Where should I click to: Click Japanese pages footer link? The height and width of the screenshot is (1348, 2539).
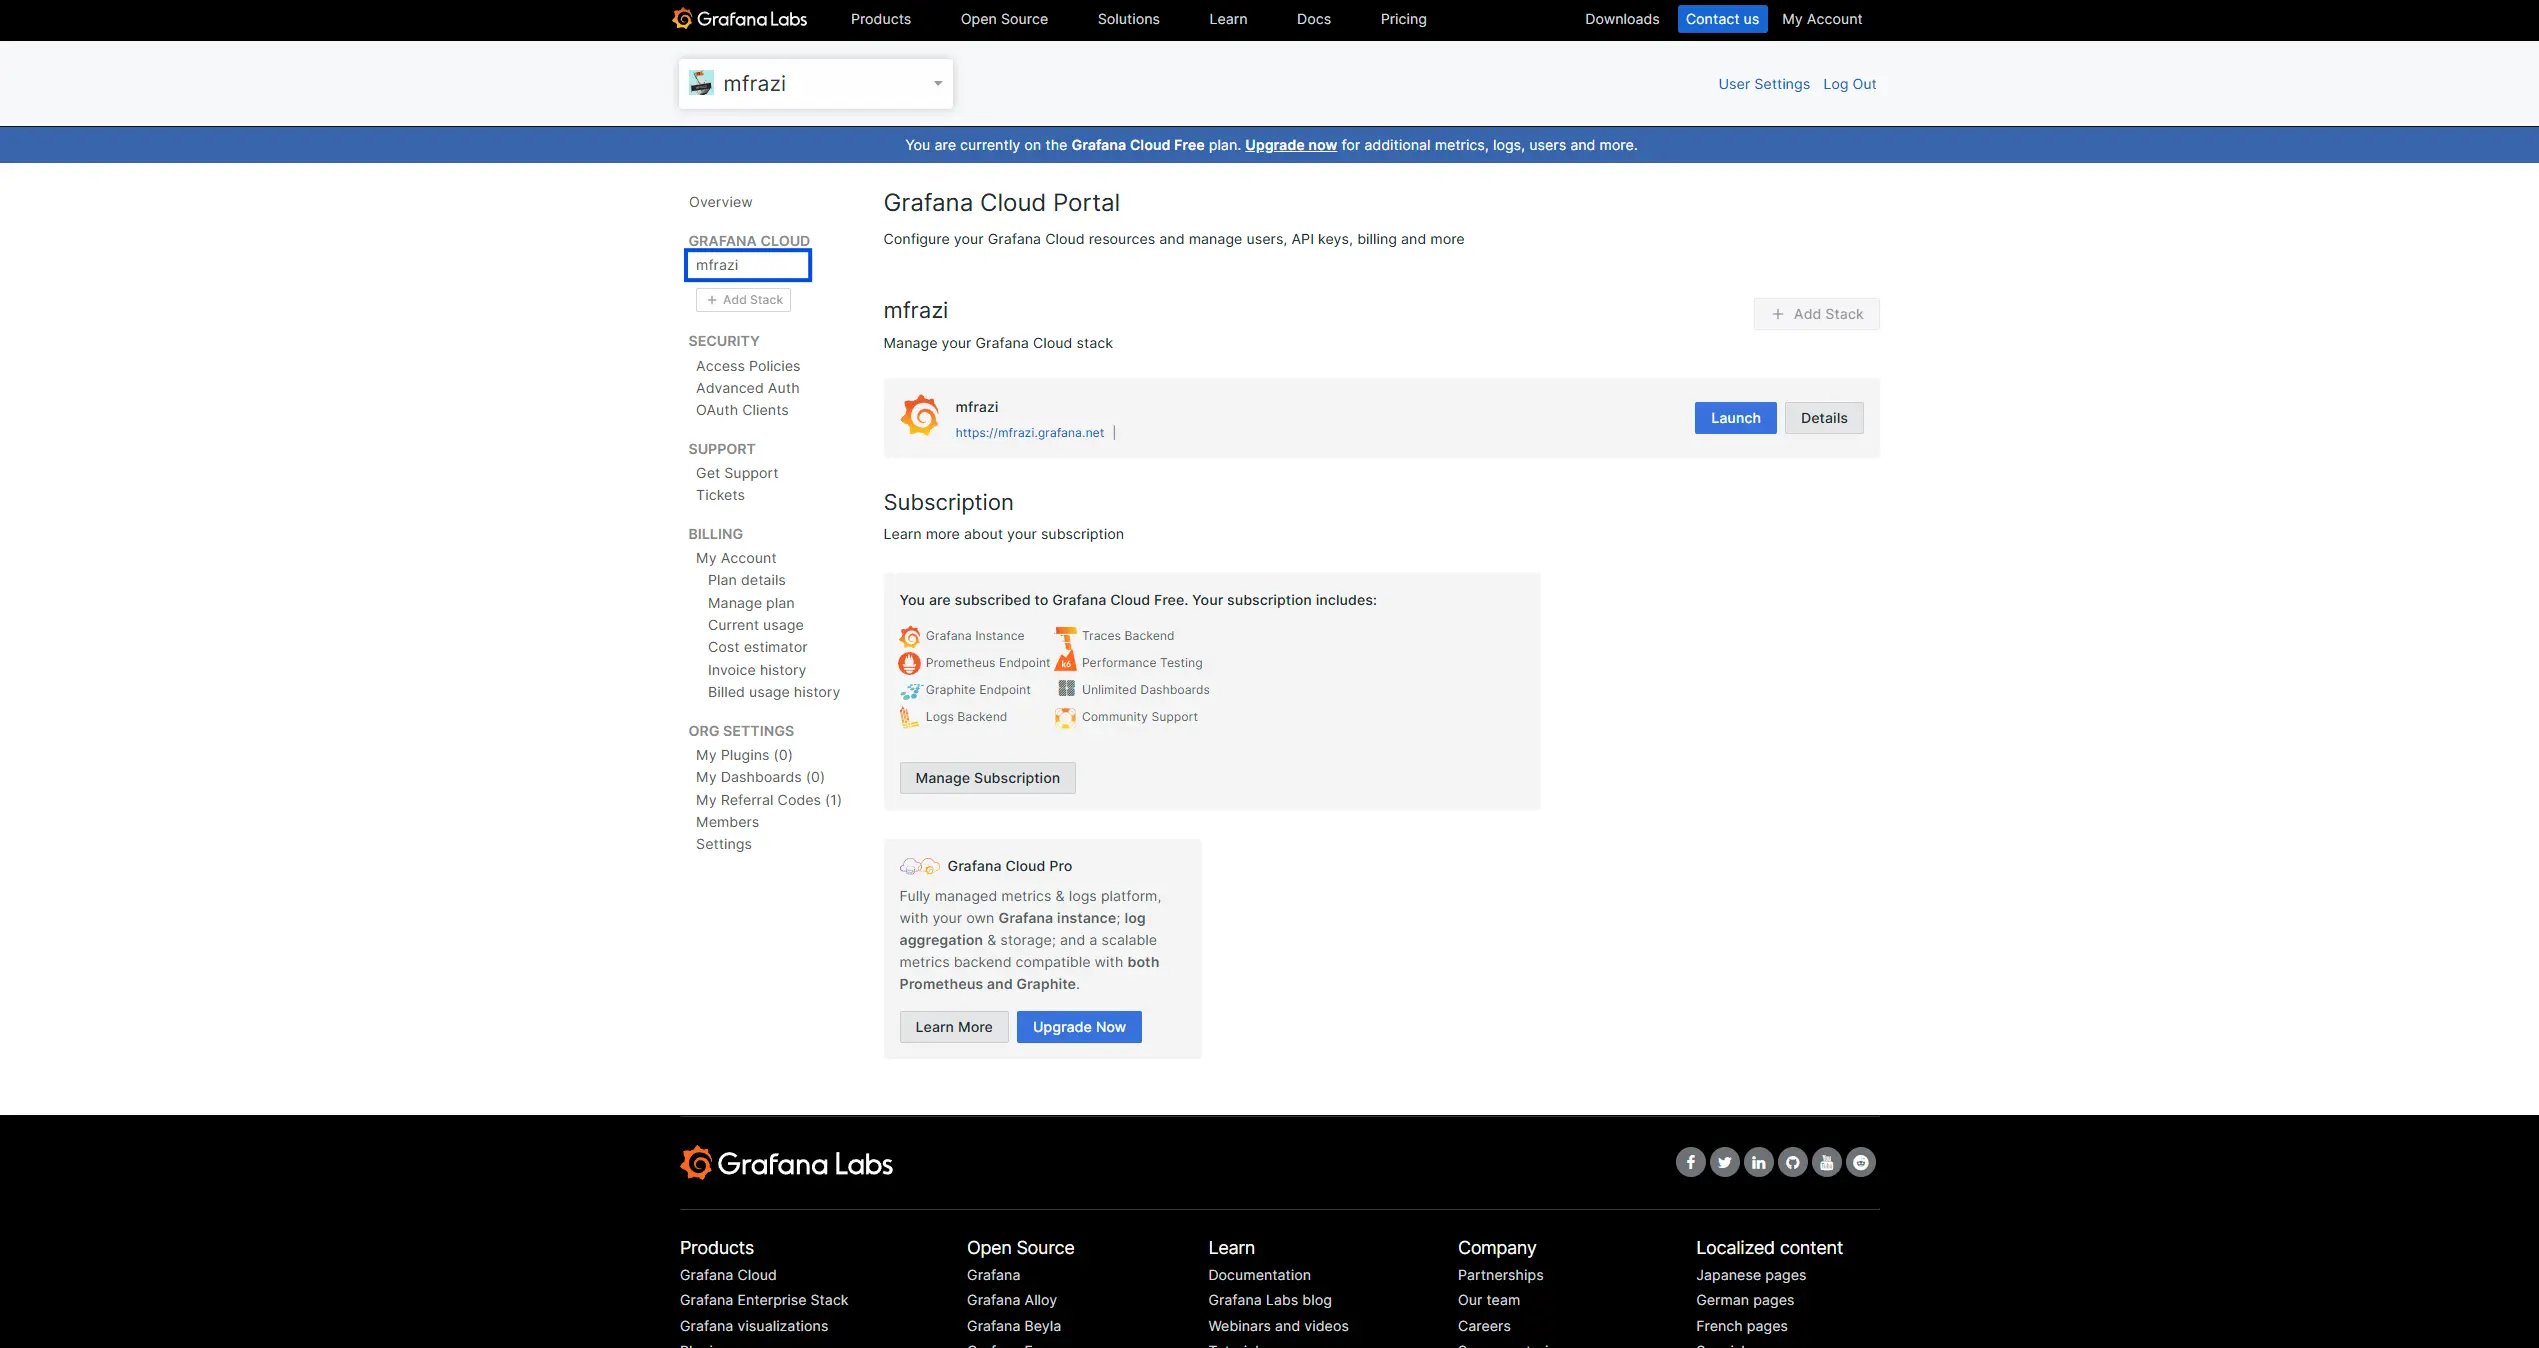tap(1750, 1275)
